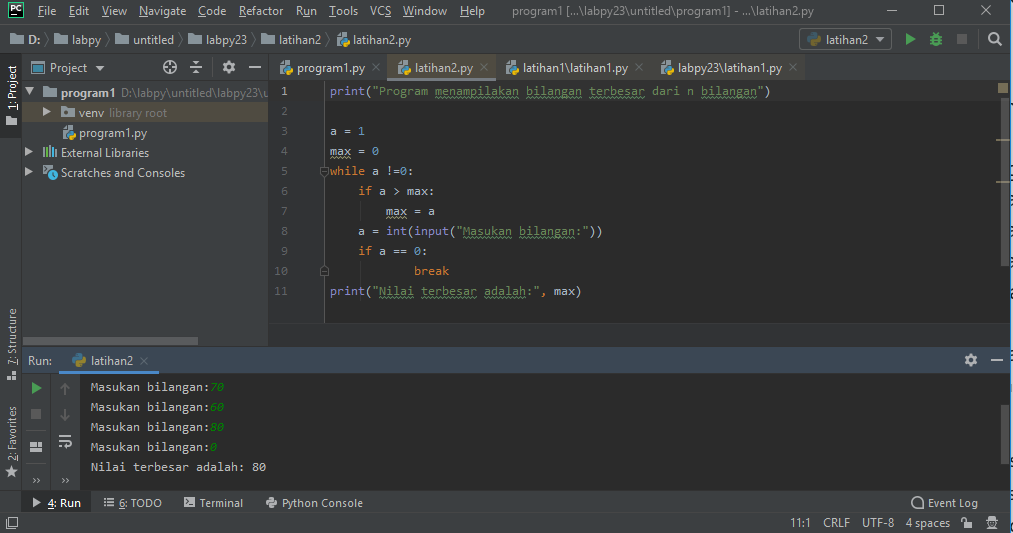Toggle the 4: Run tool window button
This screenshot has width=1013, height=533.
[57, 503]
